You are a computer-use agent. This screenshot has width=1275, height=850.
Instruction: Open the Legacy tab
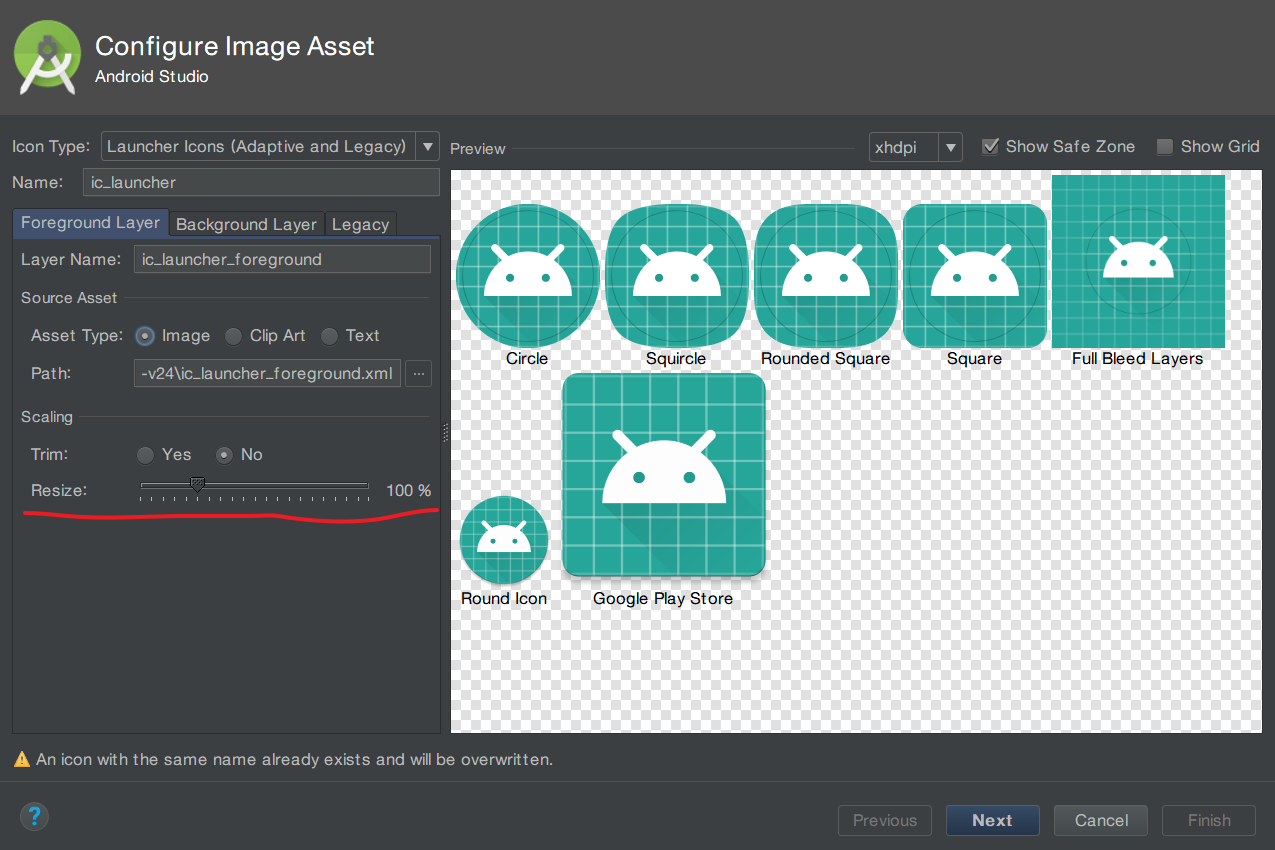click(x=360, y=224)
